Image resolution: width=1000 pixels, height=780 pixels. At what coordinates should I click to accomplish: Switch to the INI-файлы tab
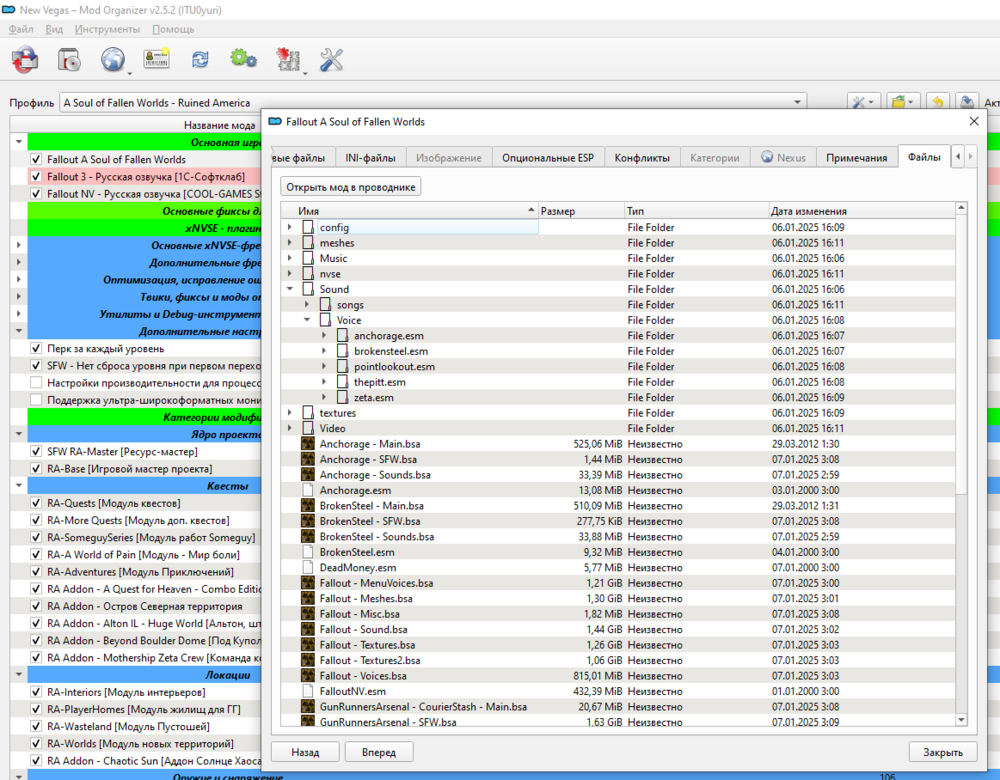370,158
